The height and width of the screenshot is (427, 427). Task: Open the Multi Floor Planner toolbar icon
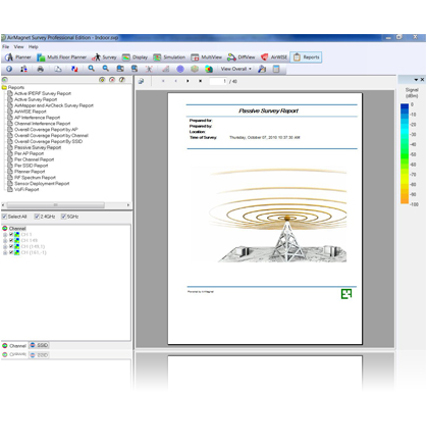point(41,57)
